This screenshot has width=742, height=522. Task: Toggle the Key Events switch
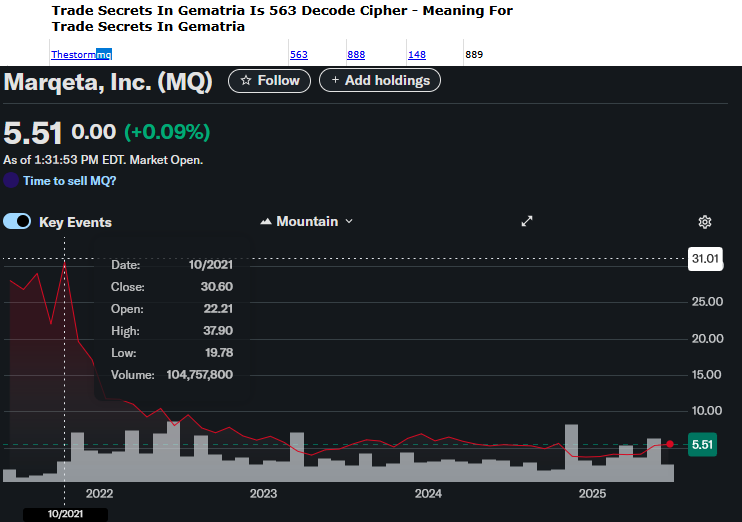click(x=17, y=221)
